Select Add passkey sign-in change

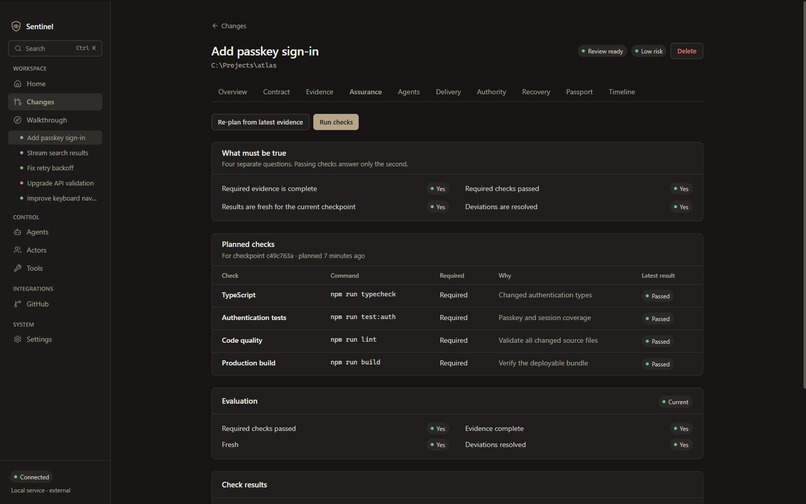coord(55,138)
